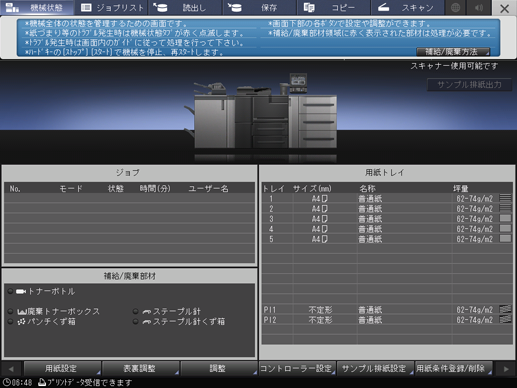Viewport: 517px width, 388px height.
Task: Click PI1 paper level indicator
Action: tap(505, 309)
